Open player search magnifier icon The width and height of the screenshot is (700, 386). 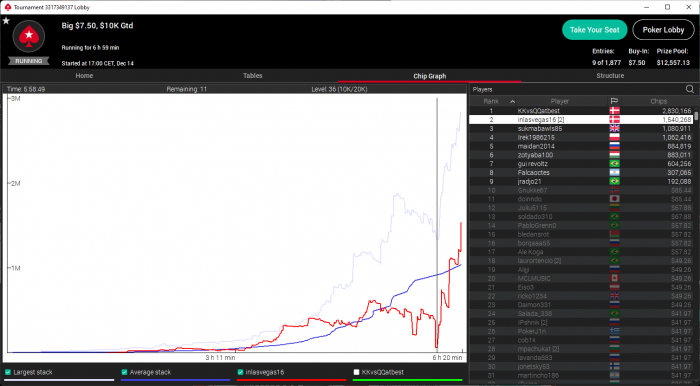(x=690, y=89)
